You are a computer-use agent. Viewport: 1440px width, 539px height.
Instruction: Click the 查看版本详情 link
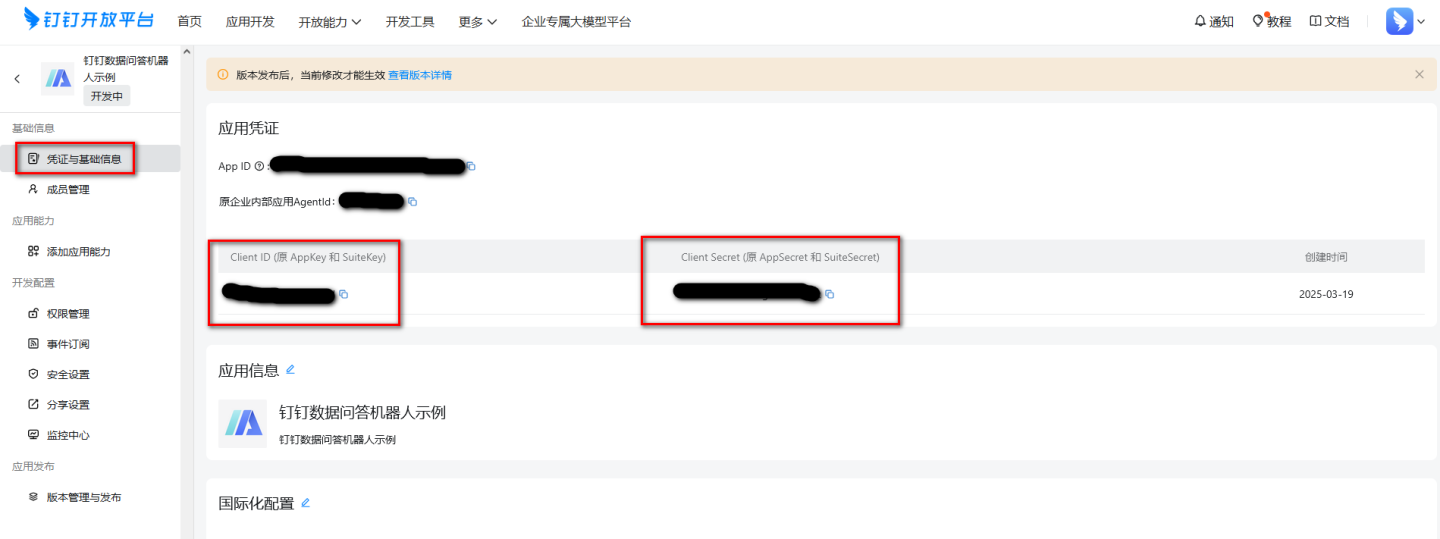420,75
